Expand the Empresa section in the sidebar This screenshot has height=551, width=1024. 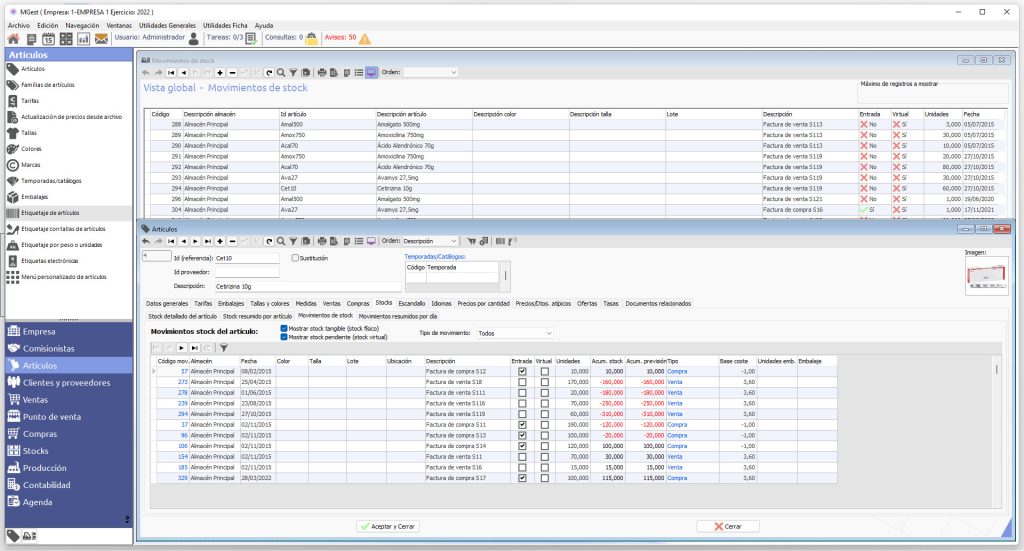(x=68, y=331)
